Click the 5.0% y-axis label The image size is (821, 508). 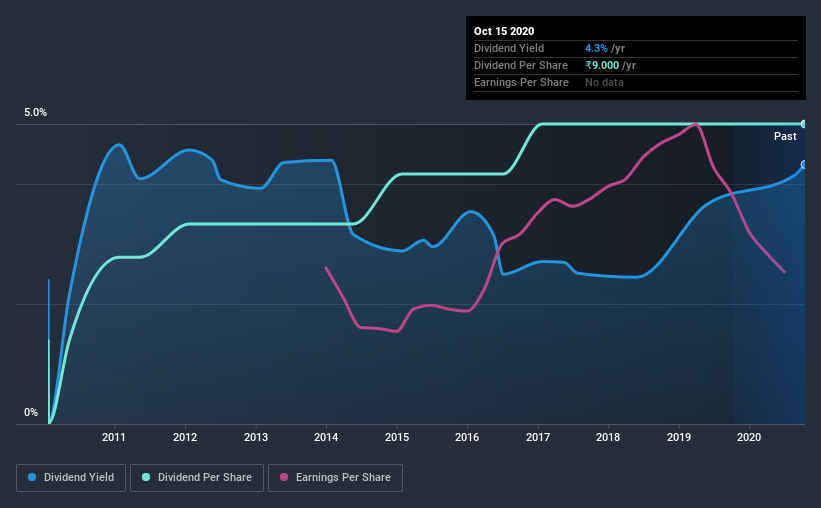[x=35, y=113]
